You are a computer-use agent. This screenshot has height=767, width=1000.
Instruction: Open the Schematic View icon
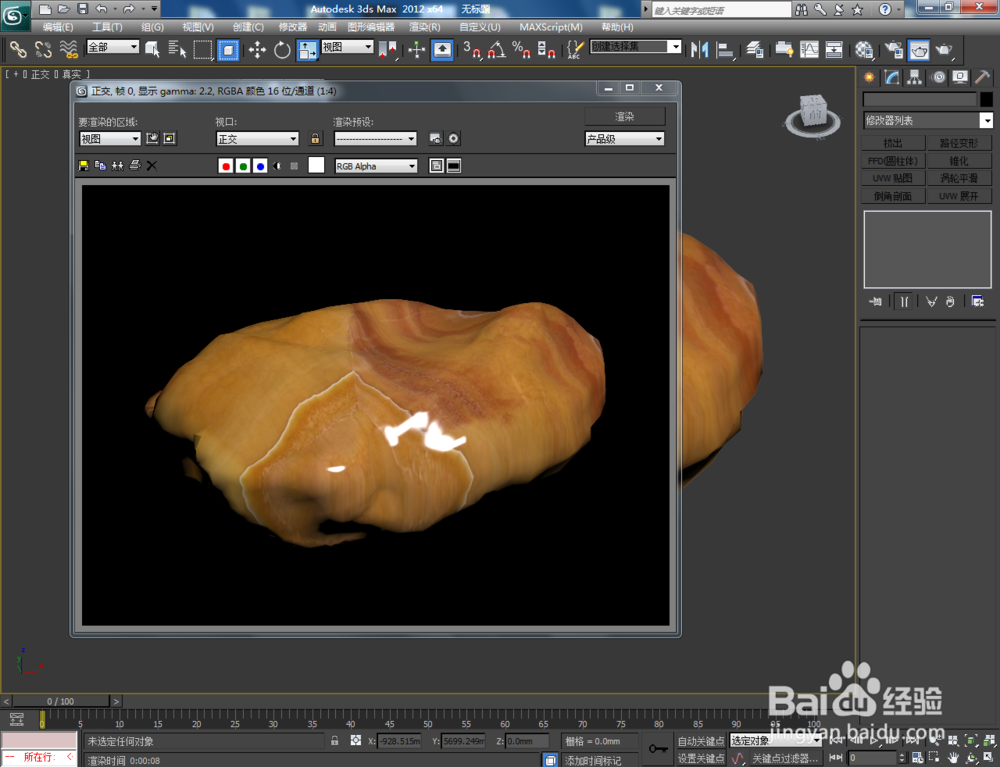click(x=834, y=50)
